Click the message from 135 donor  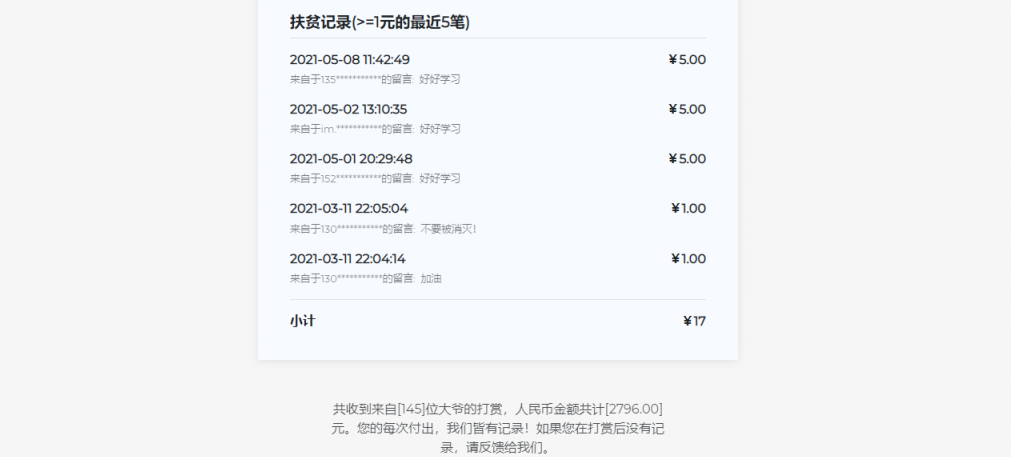coord(375,79)
